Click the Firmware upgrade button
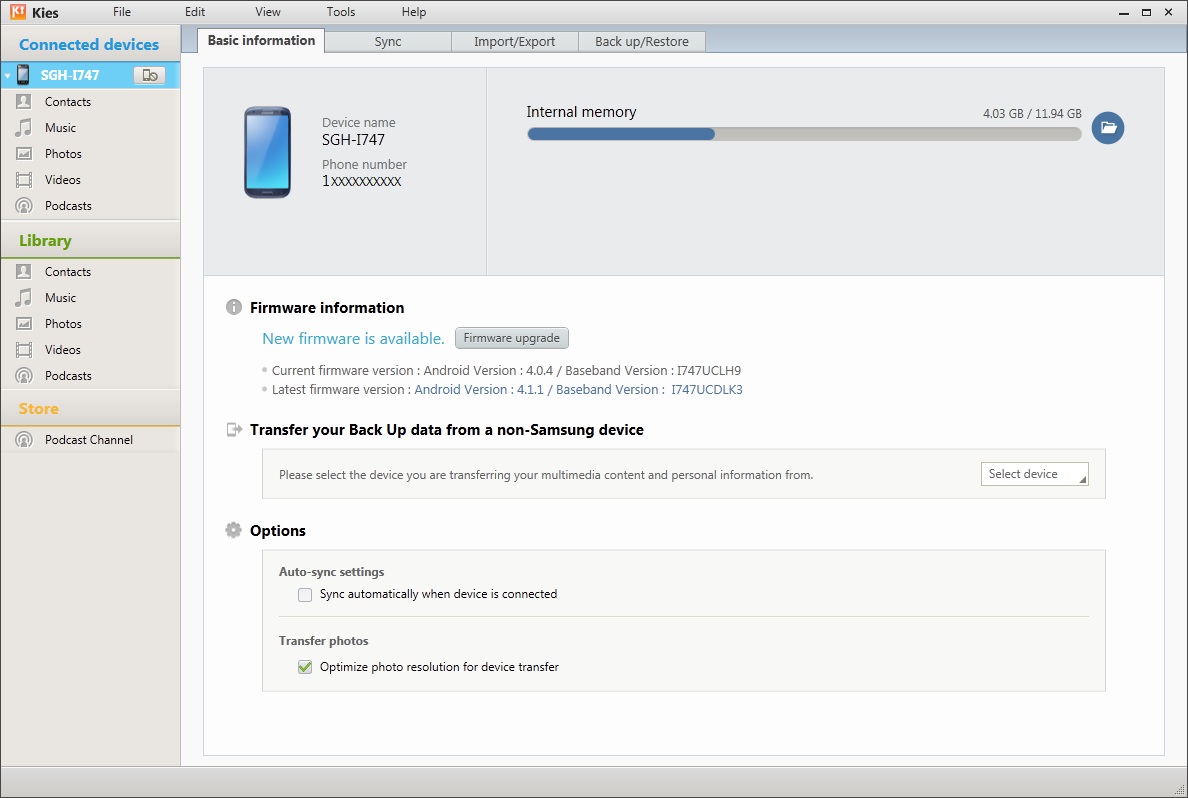 click(x=511, y=338)
